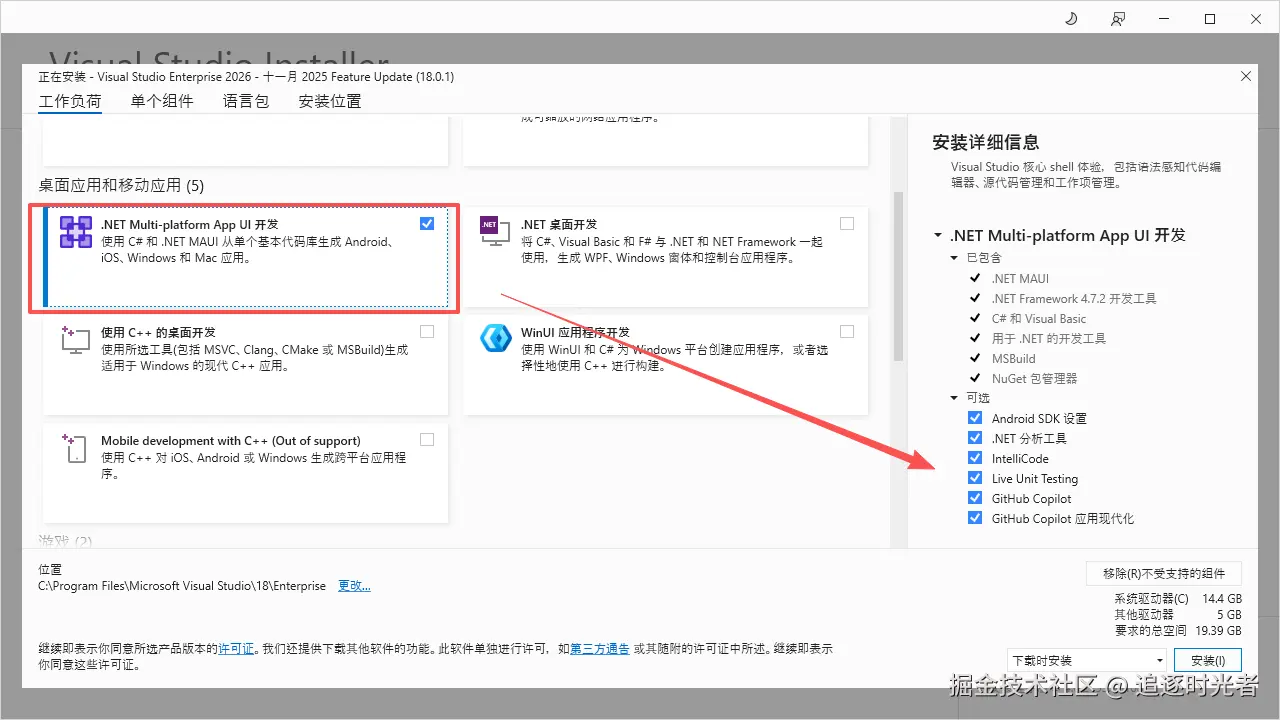1280x720 pixels.
Task: Uncheck GitHub Copilot optional component
Action: [975, 498]
